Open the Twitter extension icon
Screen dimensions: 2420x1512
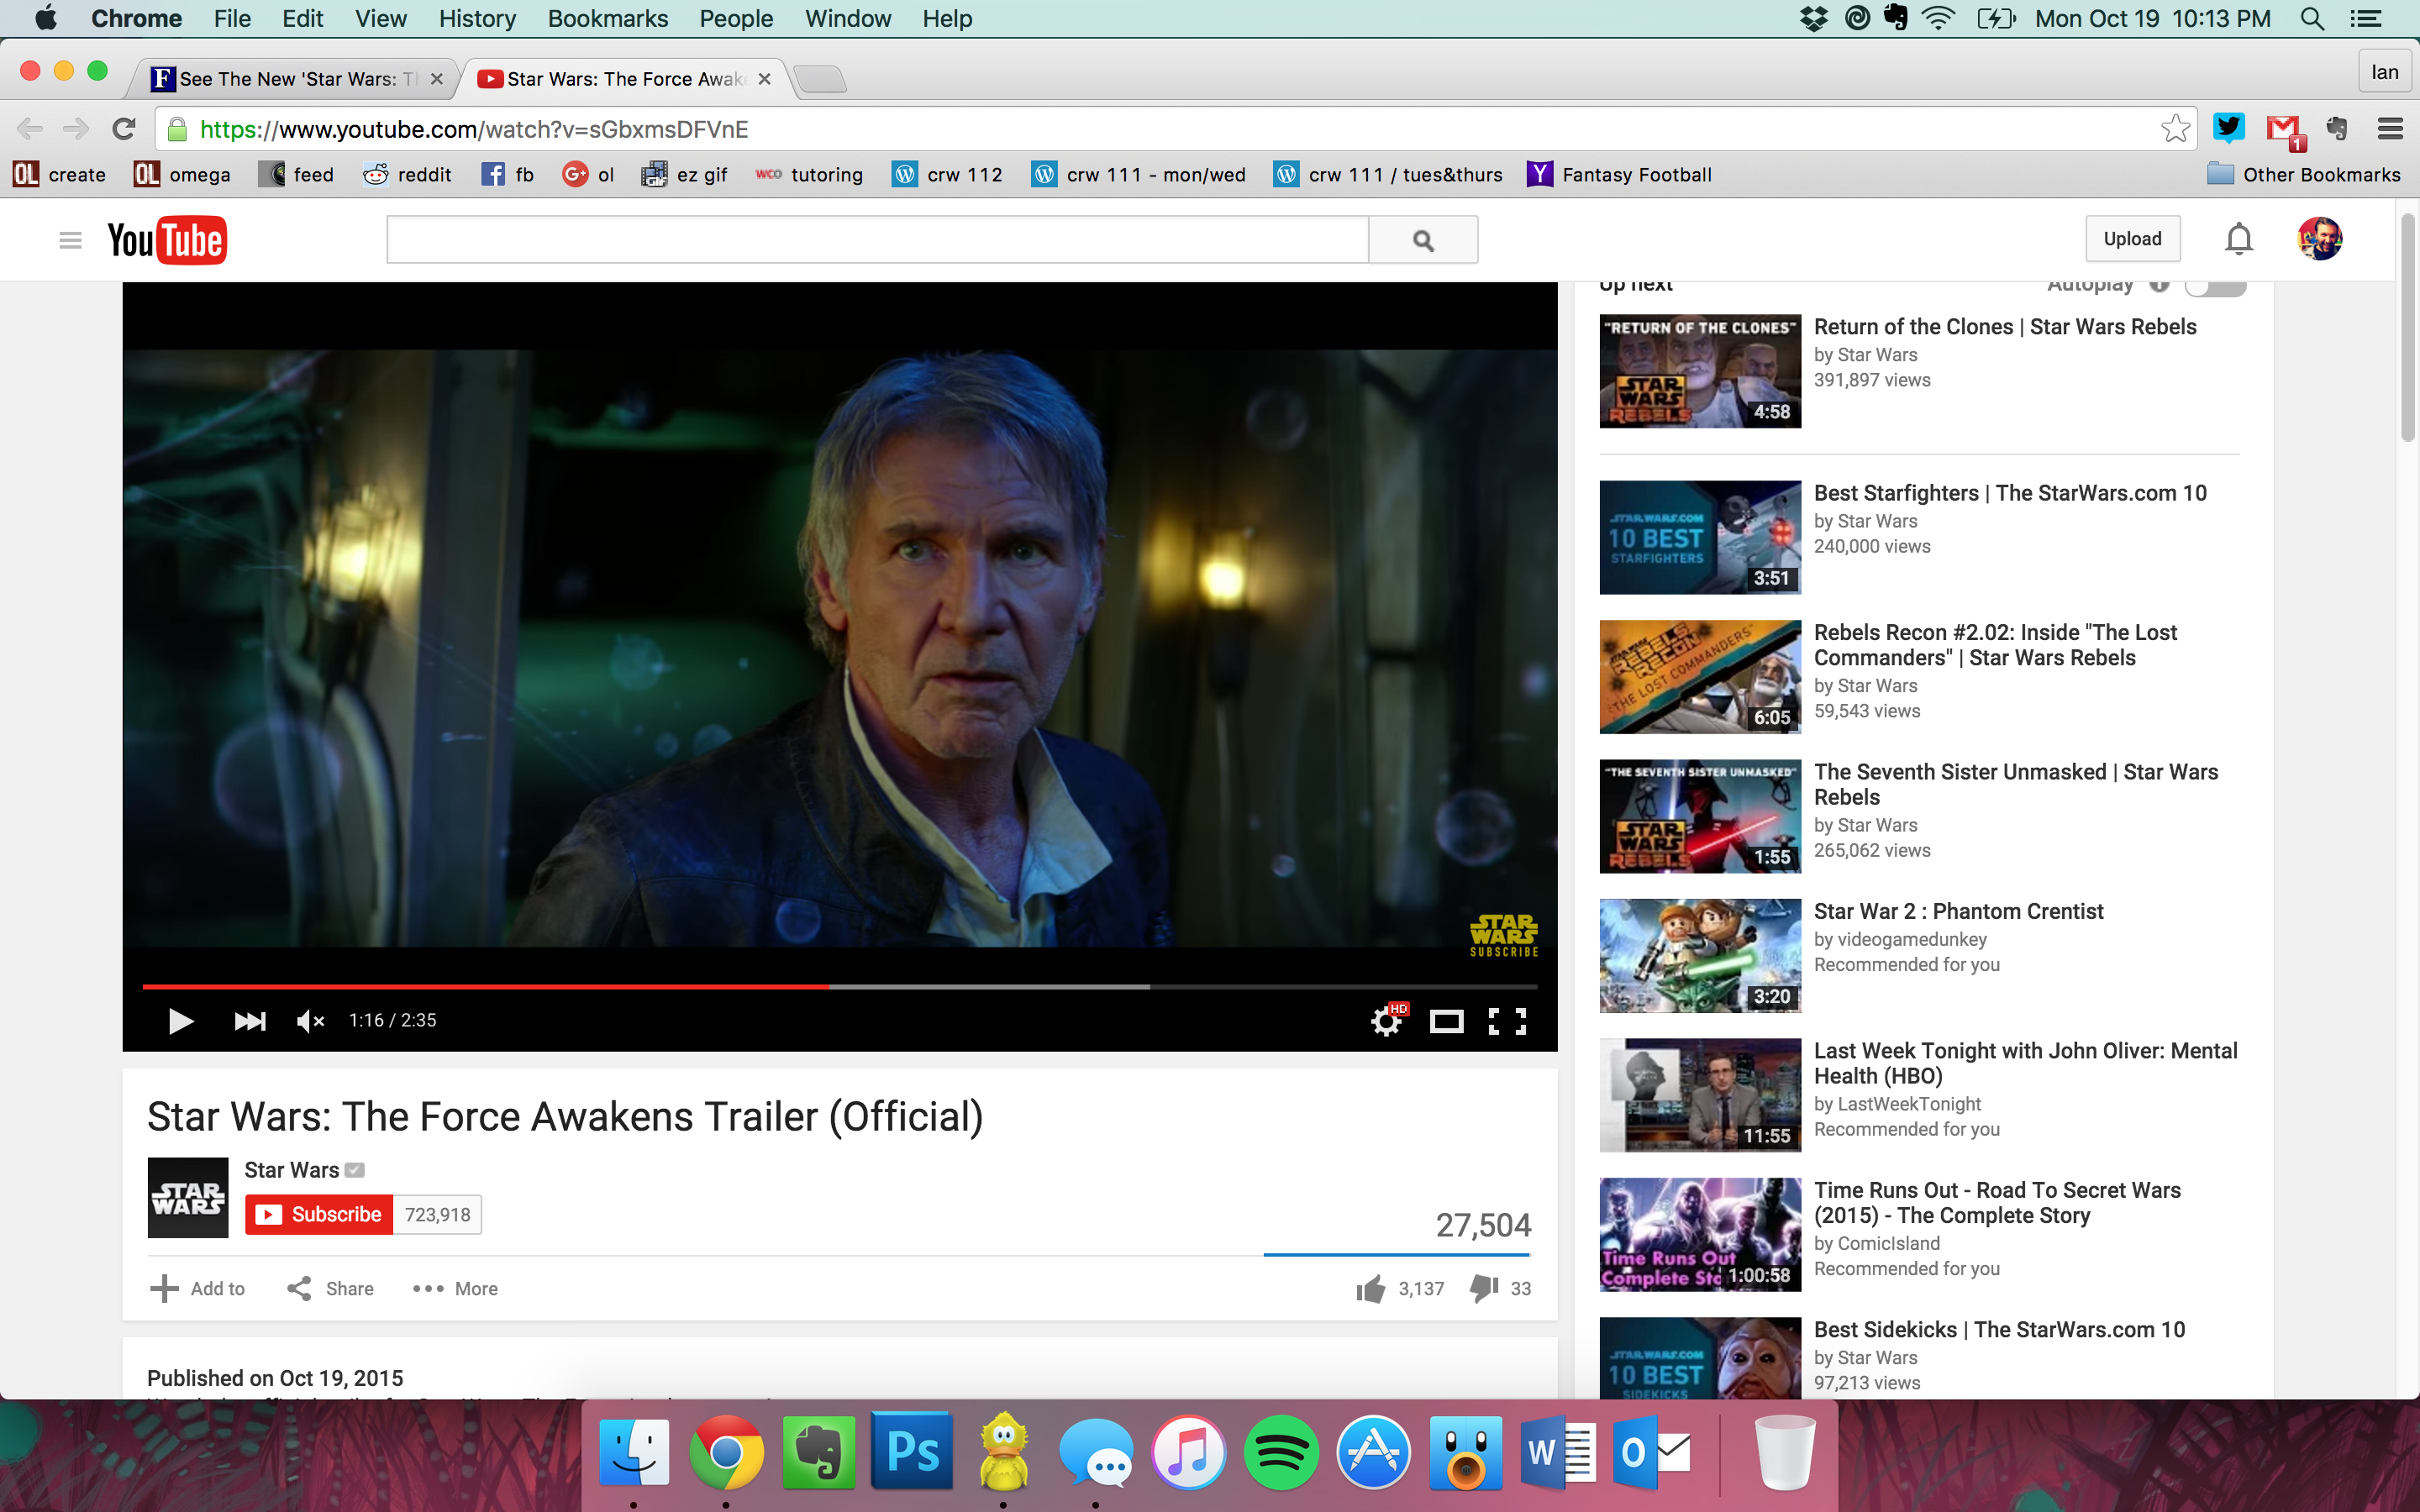coord(2229,128)
